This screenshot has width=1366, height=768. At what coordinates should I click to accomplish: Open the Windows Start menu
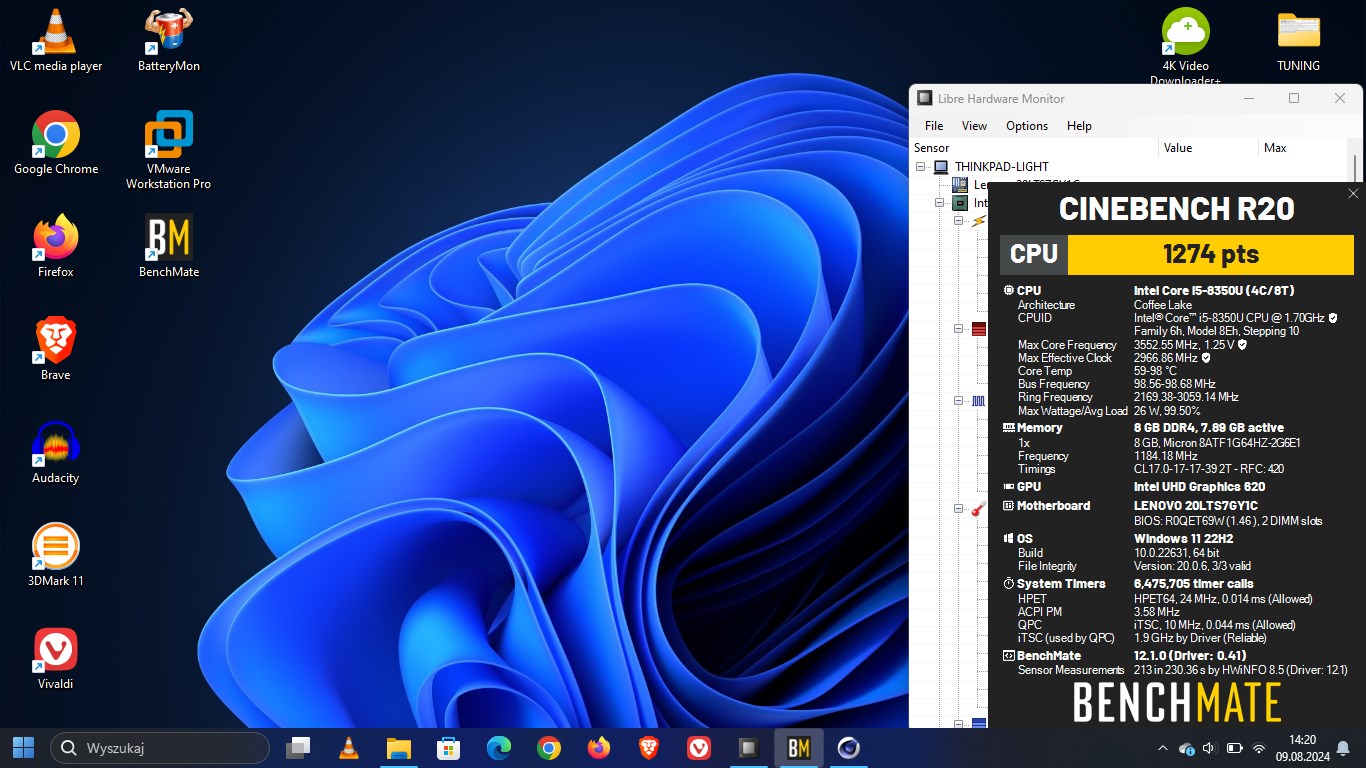pos(23,748)
